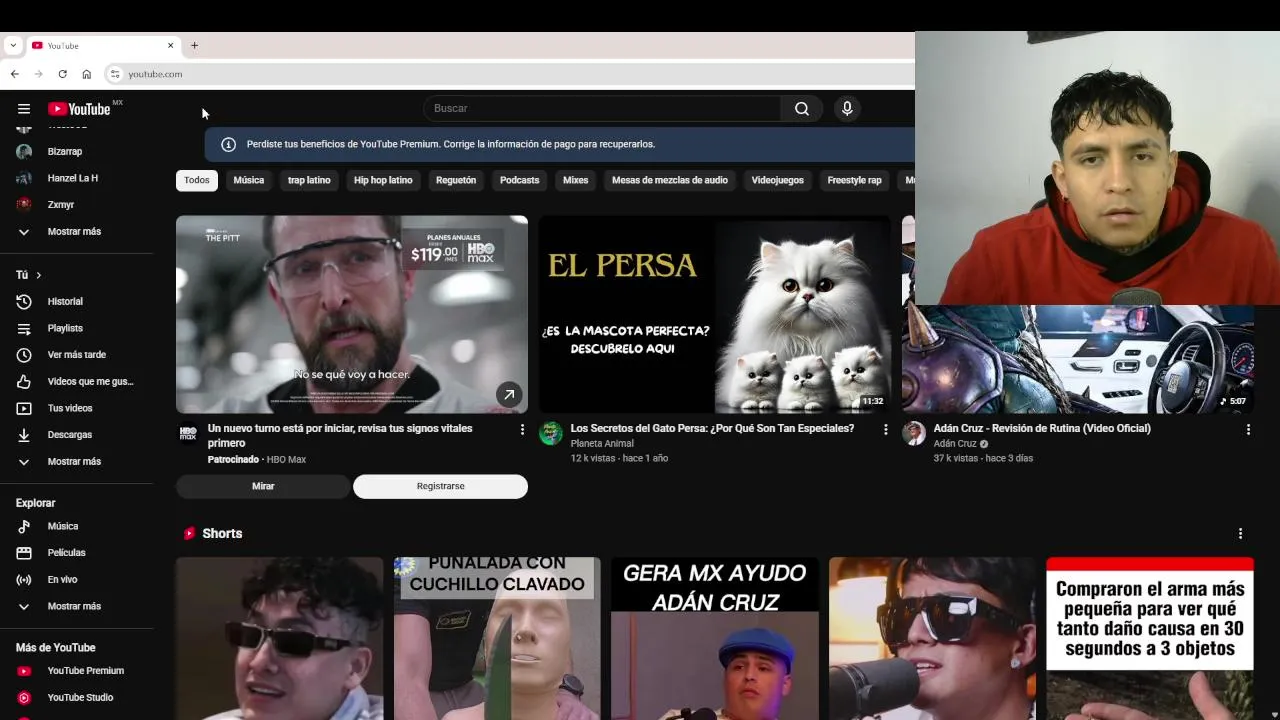Open a new browser tab

click(194, 45)
